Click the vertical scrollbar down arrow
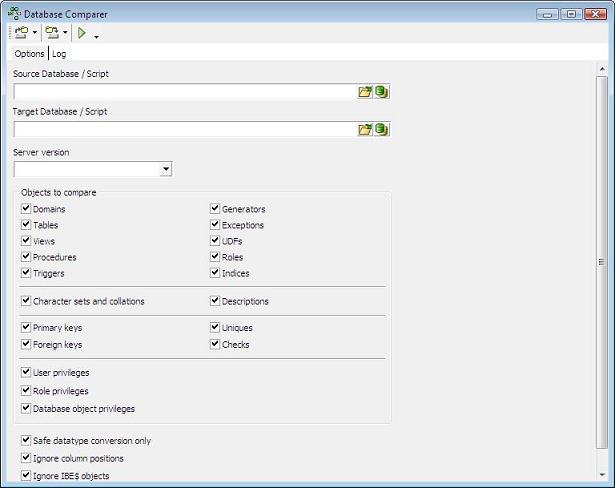The height and width of the screenshot is (488, 615). pyautogui.click(x=601, y=475)
